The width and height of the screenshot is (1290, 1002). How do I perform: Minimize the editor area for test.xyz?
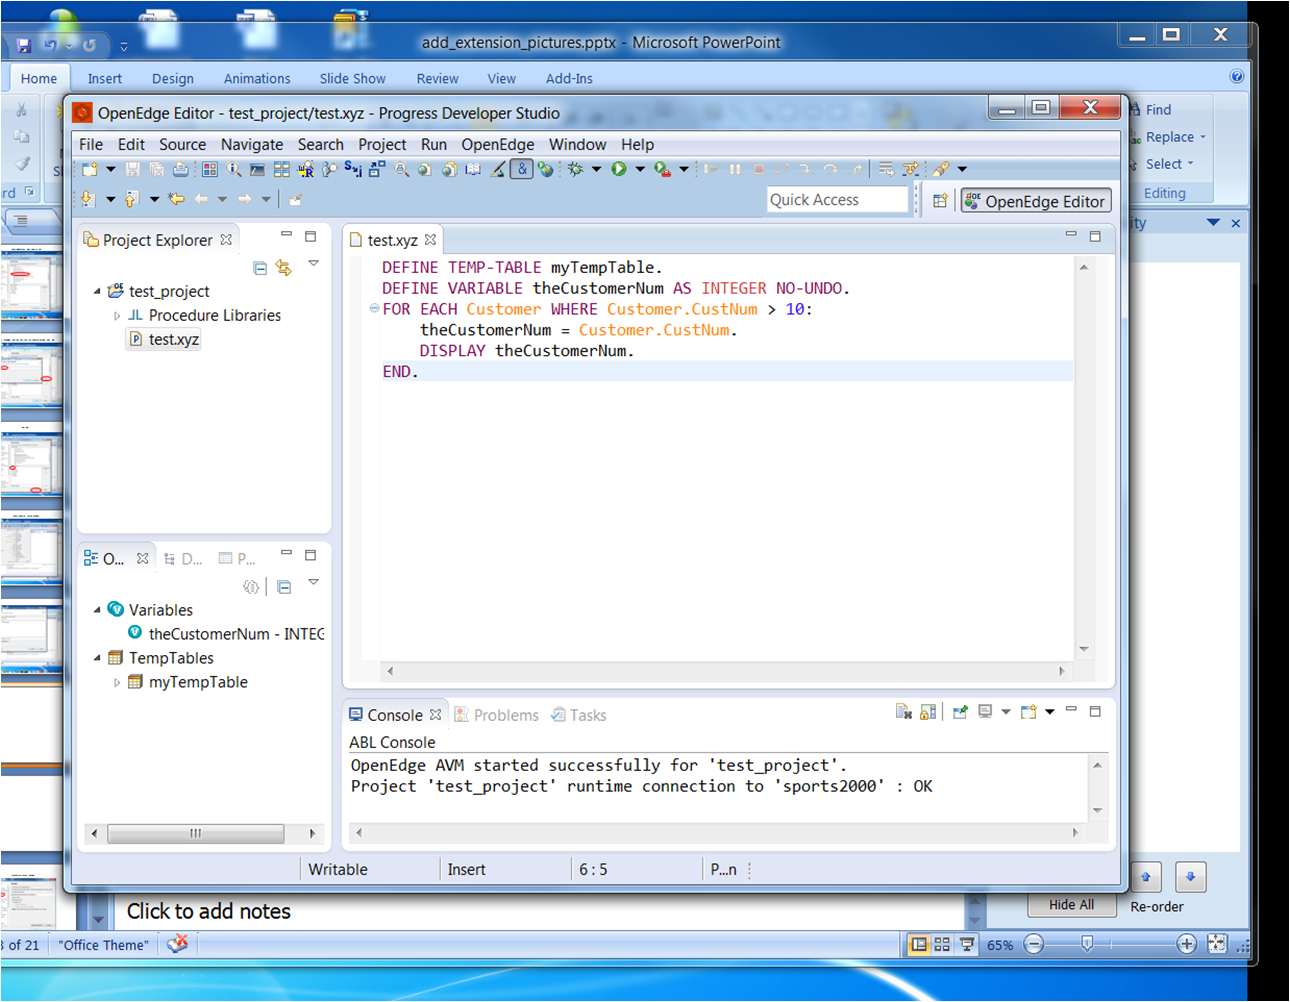1071,234
